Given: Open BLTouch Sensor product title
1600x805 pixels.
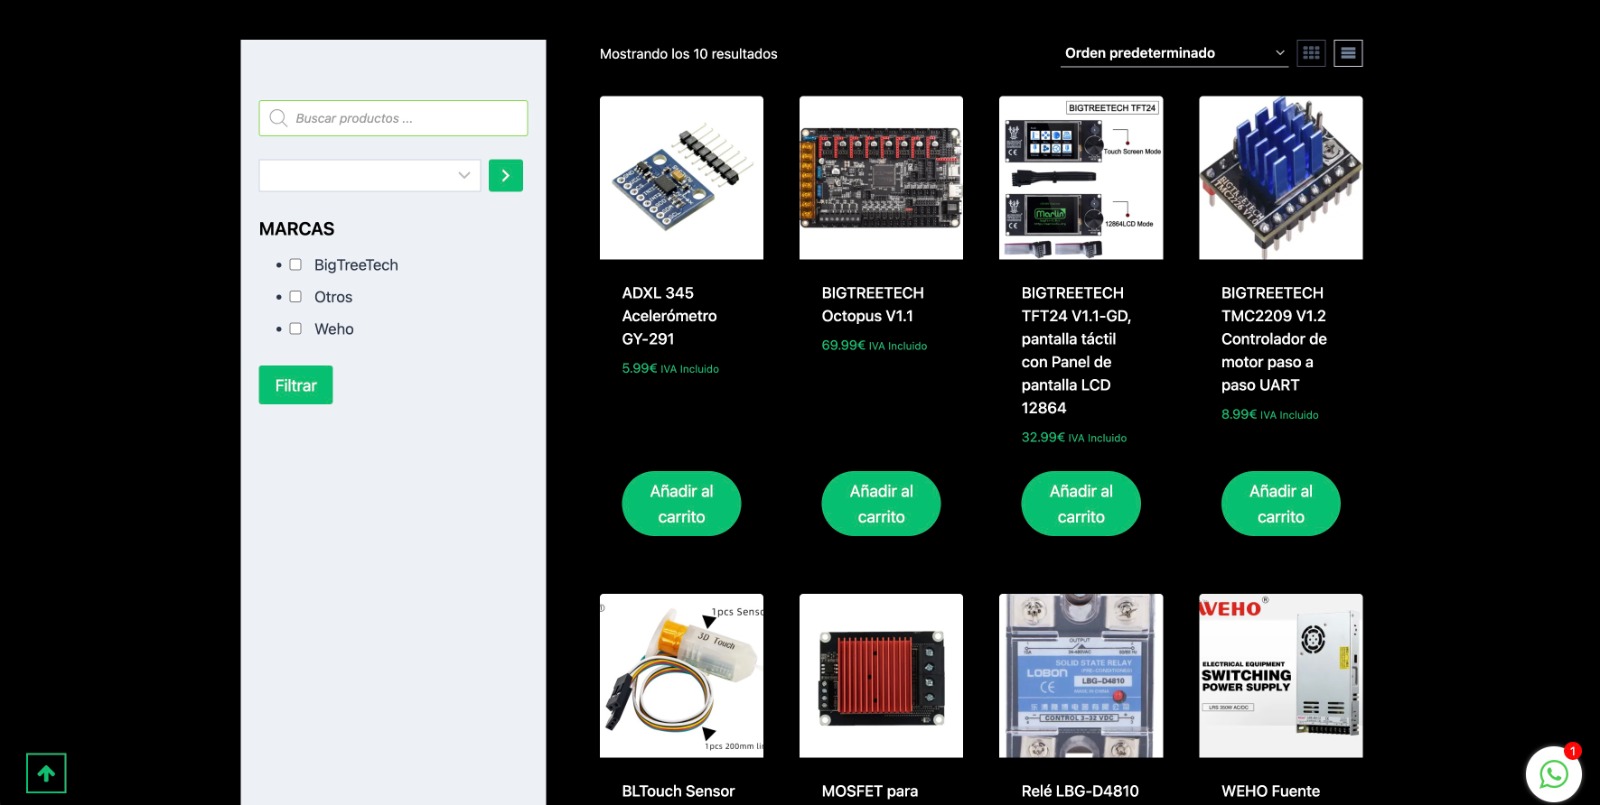Looking at the screenshot, I should pos(678,791).
